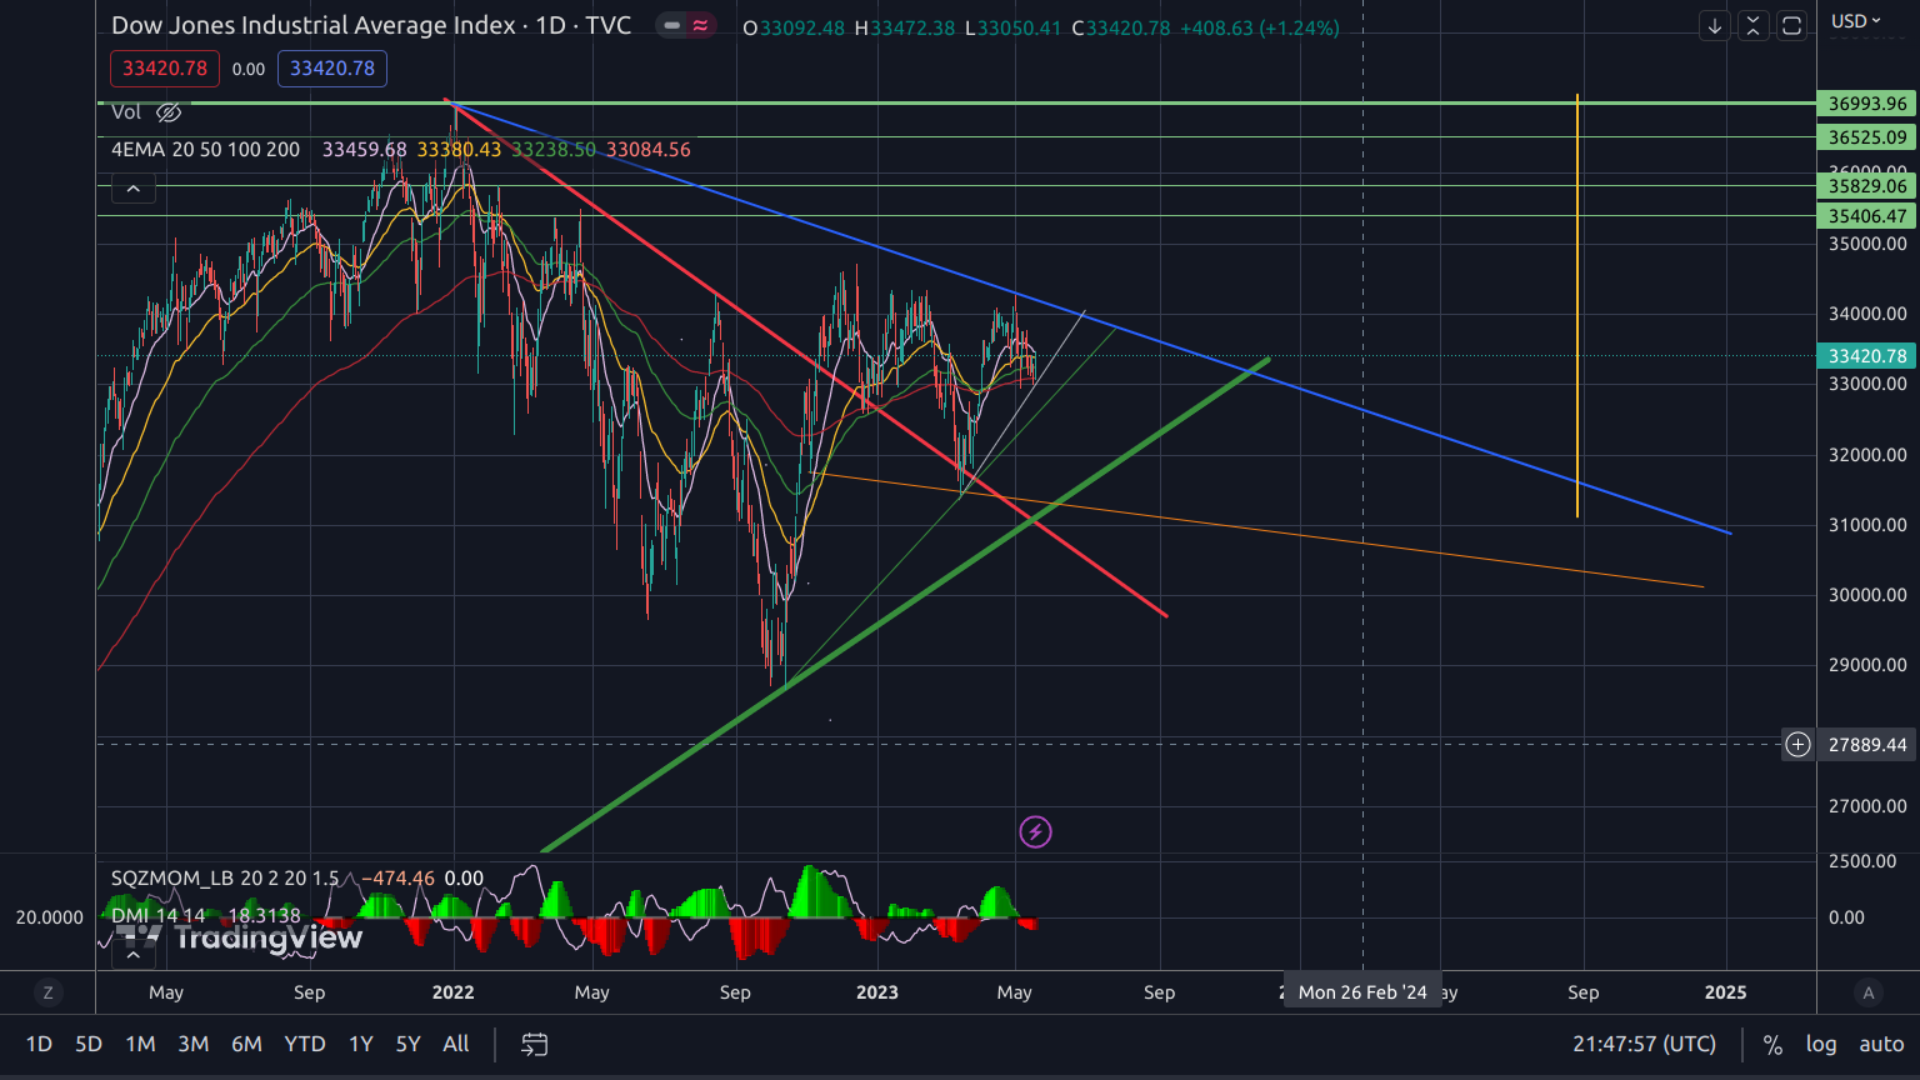Toggle the percent scale mode
Image resolution: width=1920 pixels, height=1080 pixels.
click(x=1773, y=1045)
